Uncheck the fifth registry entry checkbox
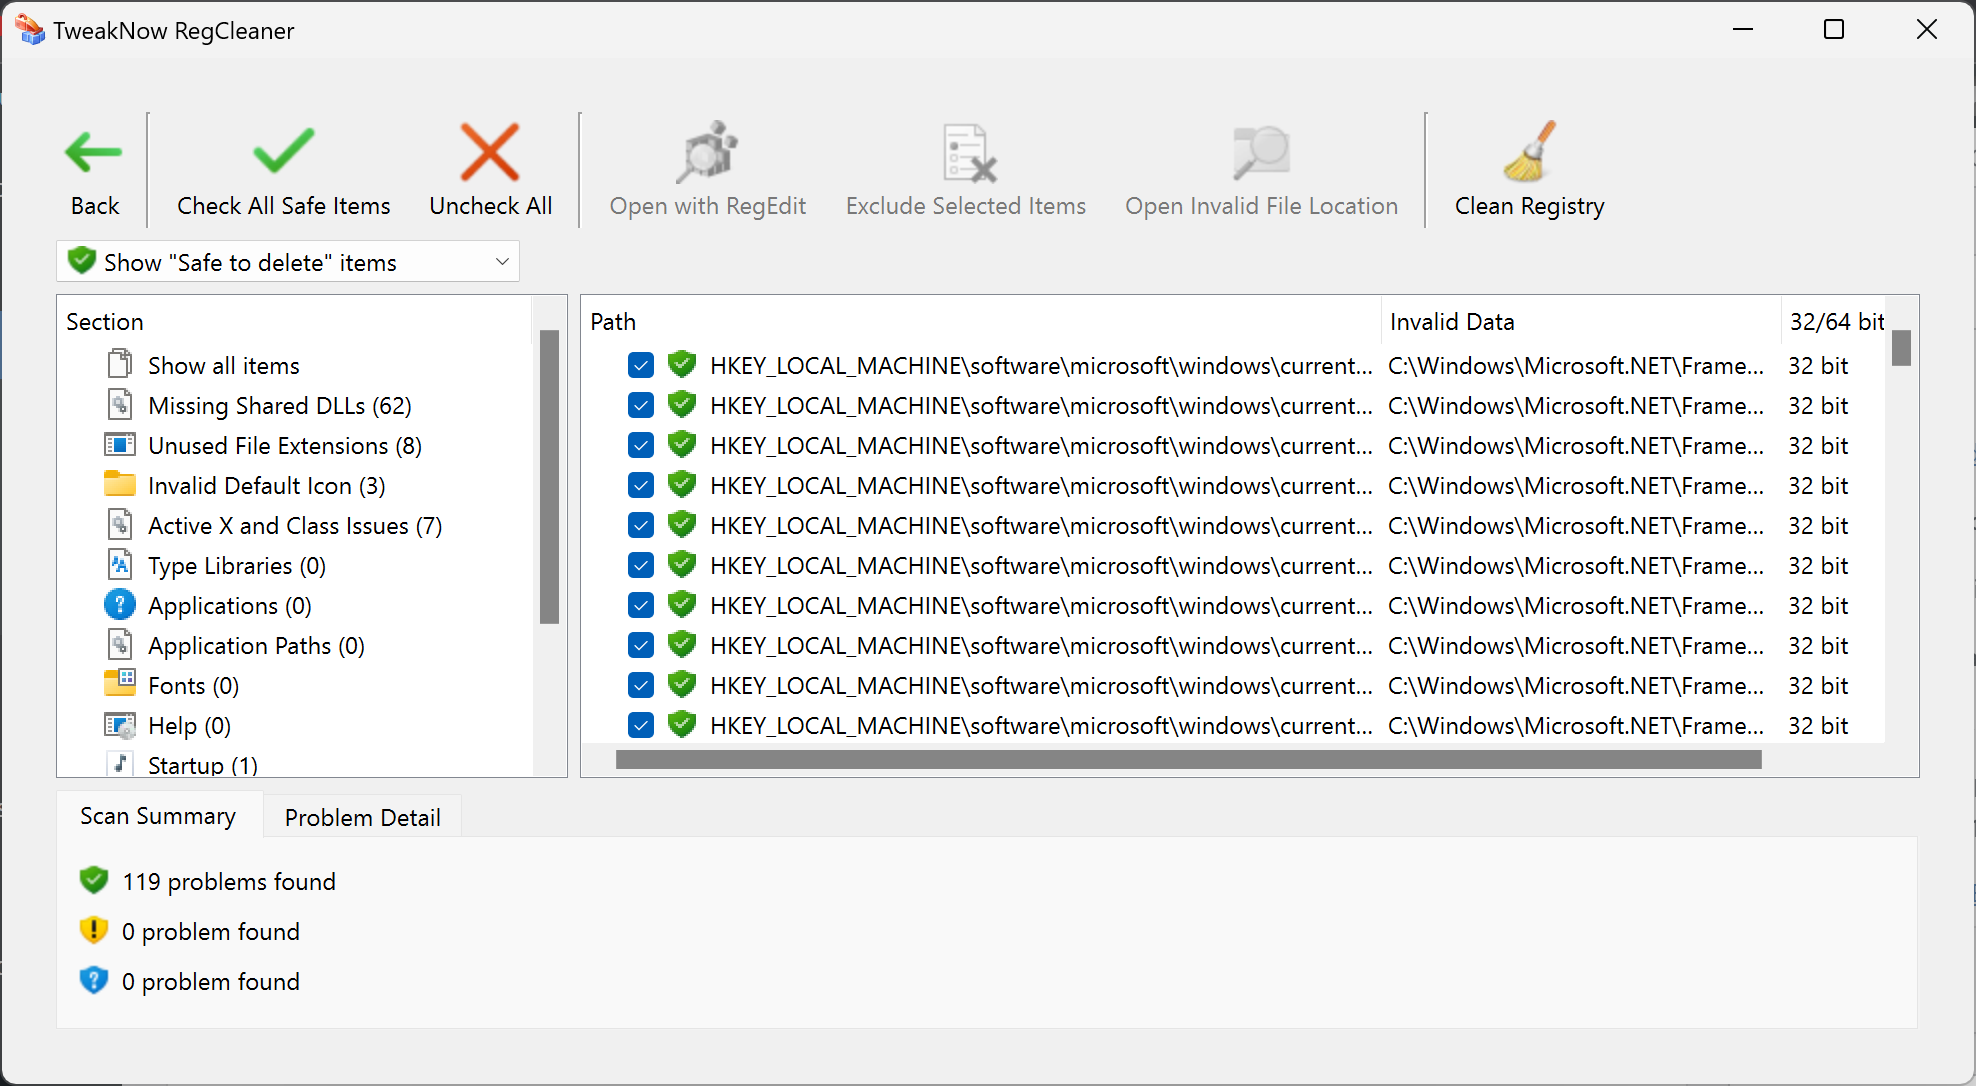 point(641,525)
